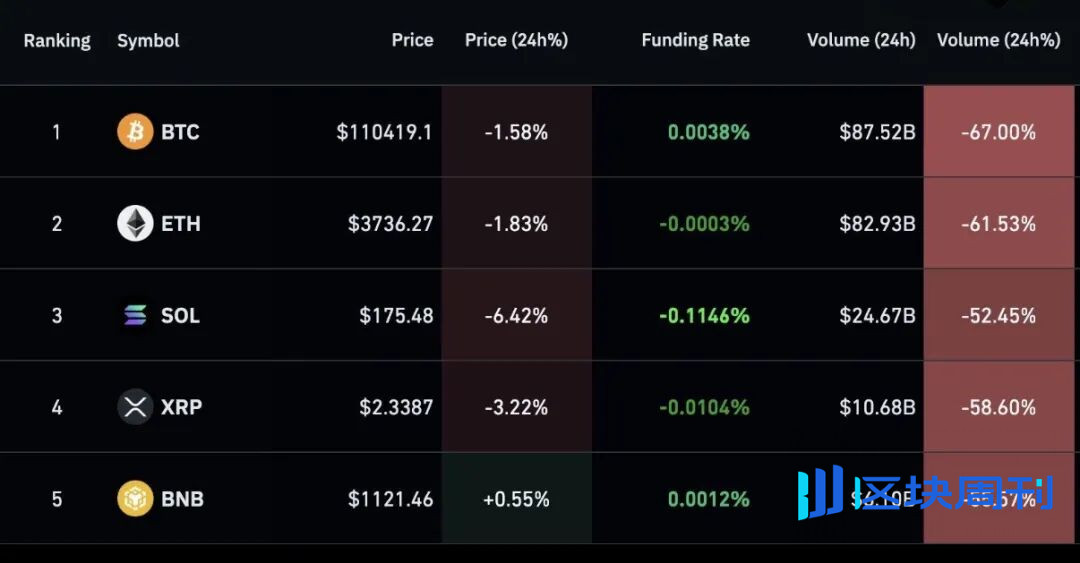Viewport: 1080px width, 563px height.
Task: Sort by Price (24h%) header
Action: (x=516, y=41)
